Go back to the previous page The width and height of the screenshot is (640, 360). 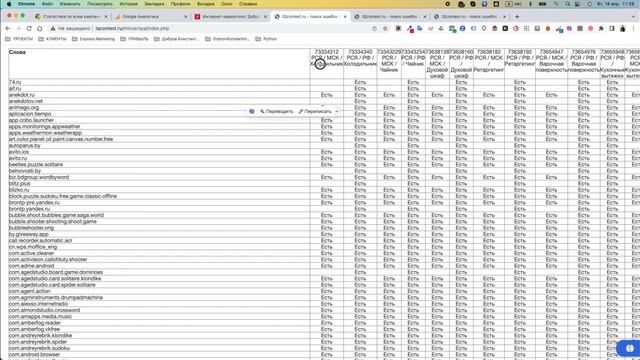8,29
